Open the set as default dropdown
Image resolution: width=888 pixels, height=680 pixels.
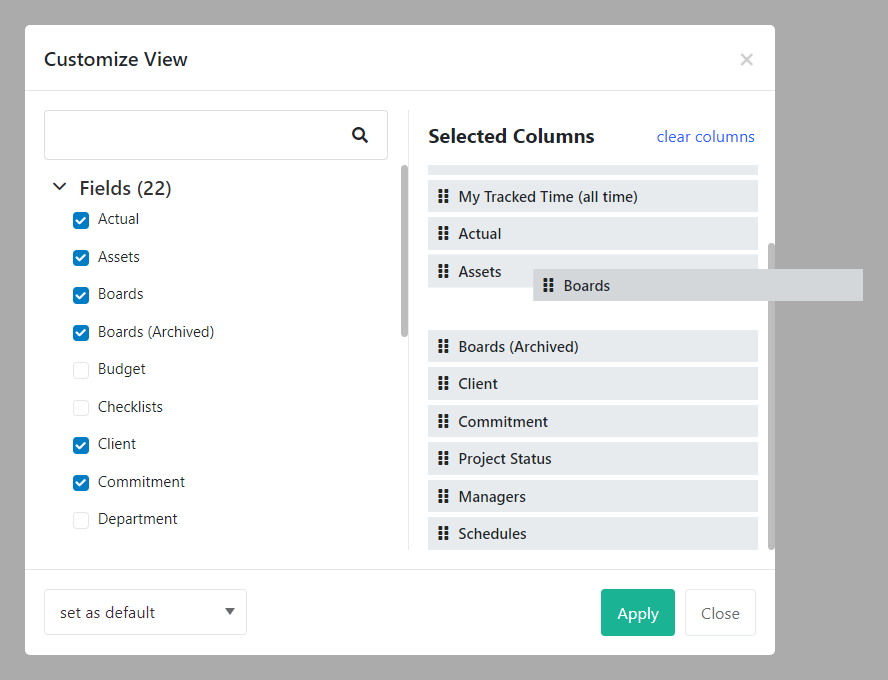tap(145, 612)
